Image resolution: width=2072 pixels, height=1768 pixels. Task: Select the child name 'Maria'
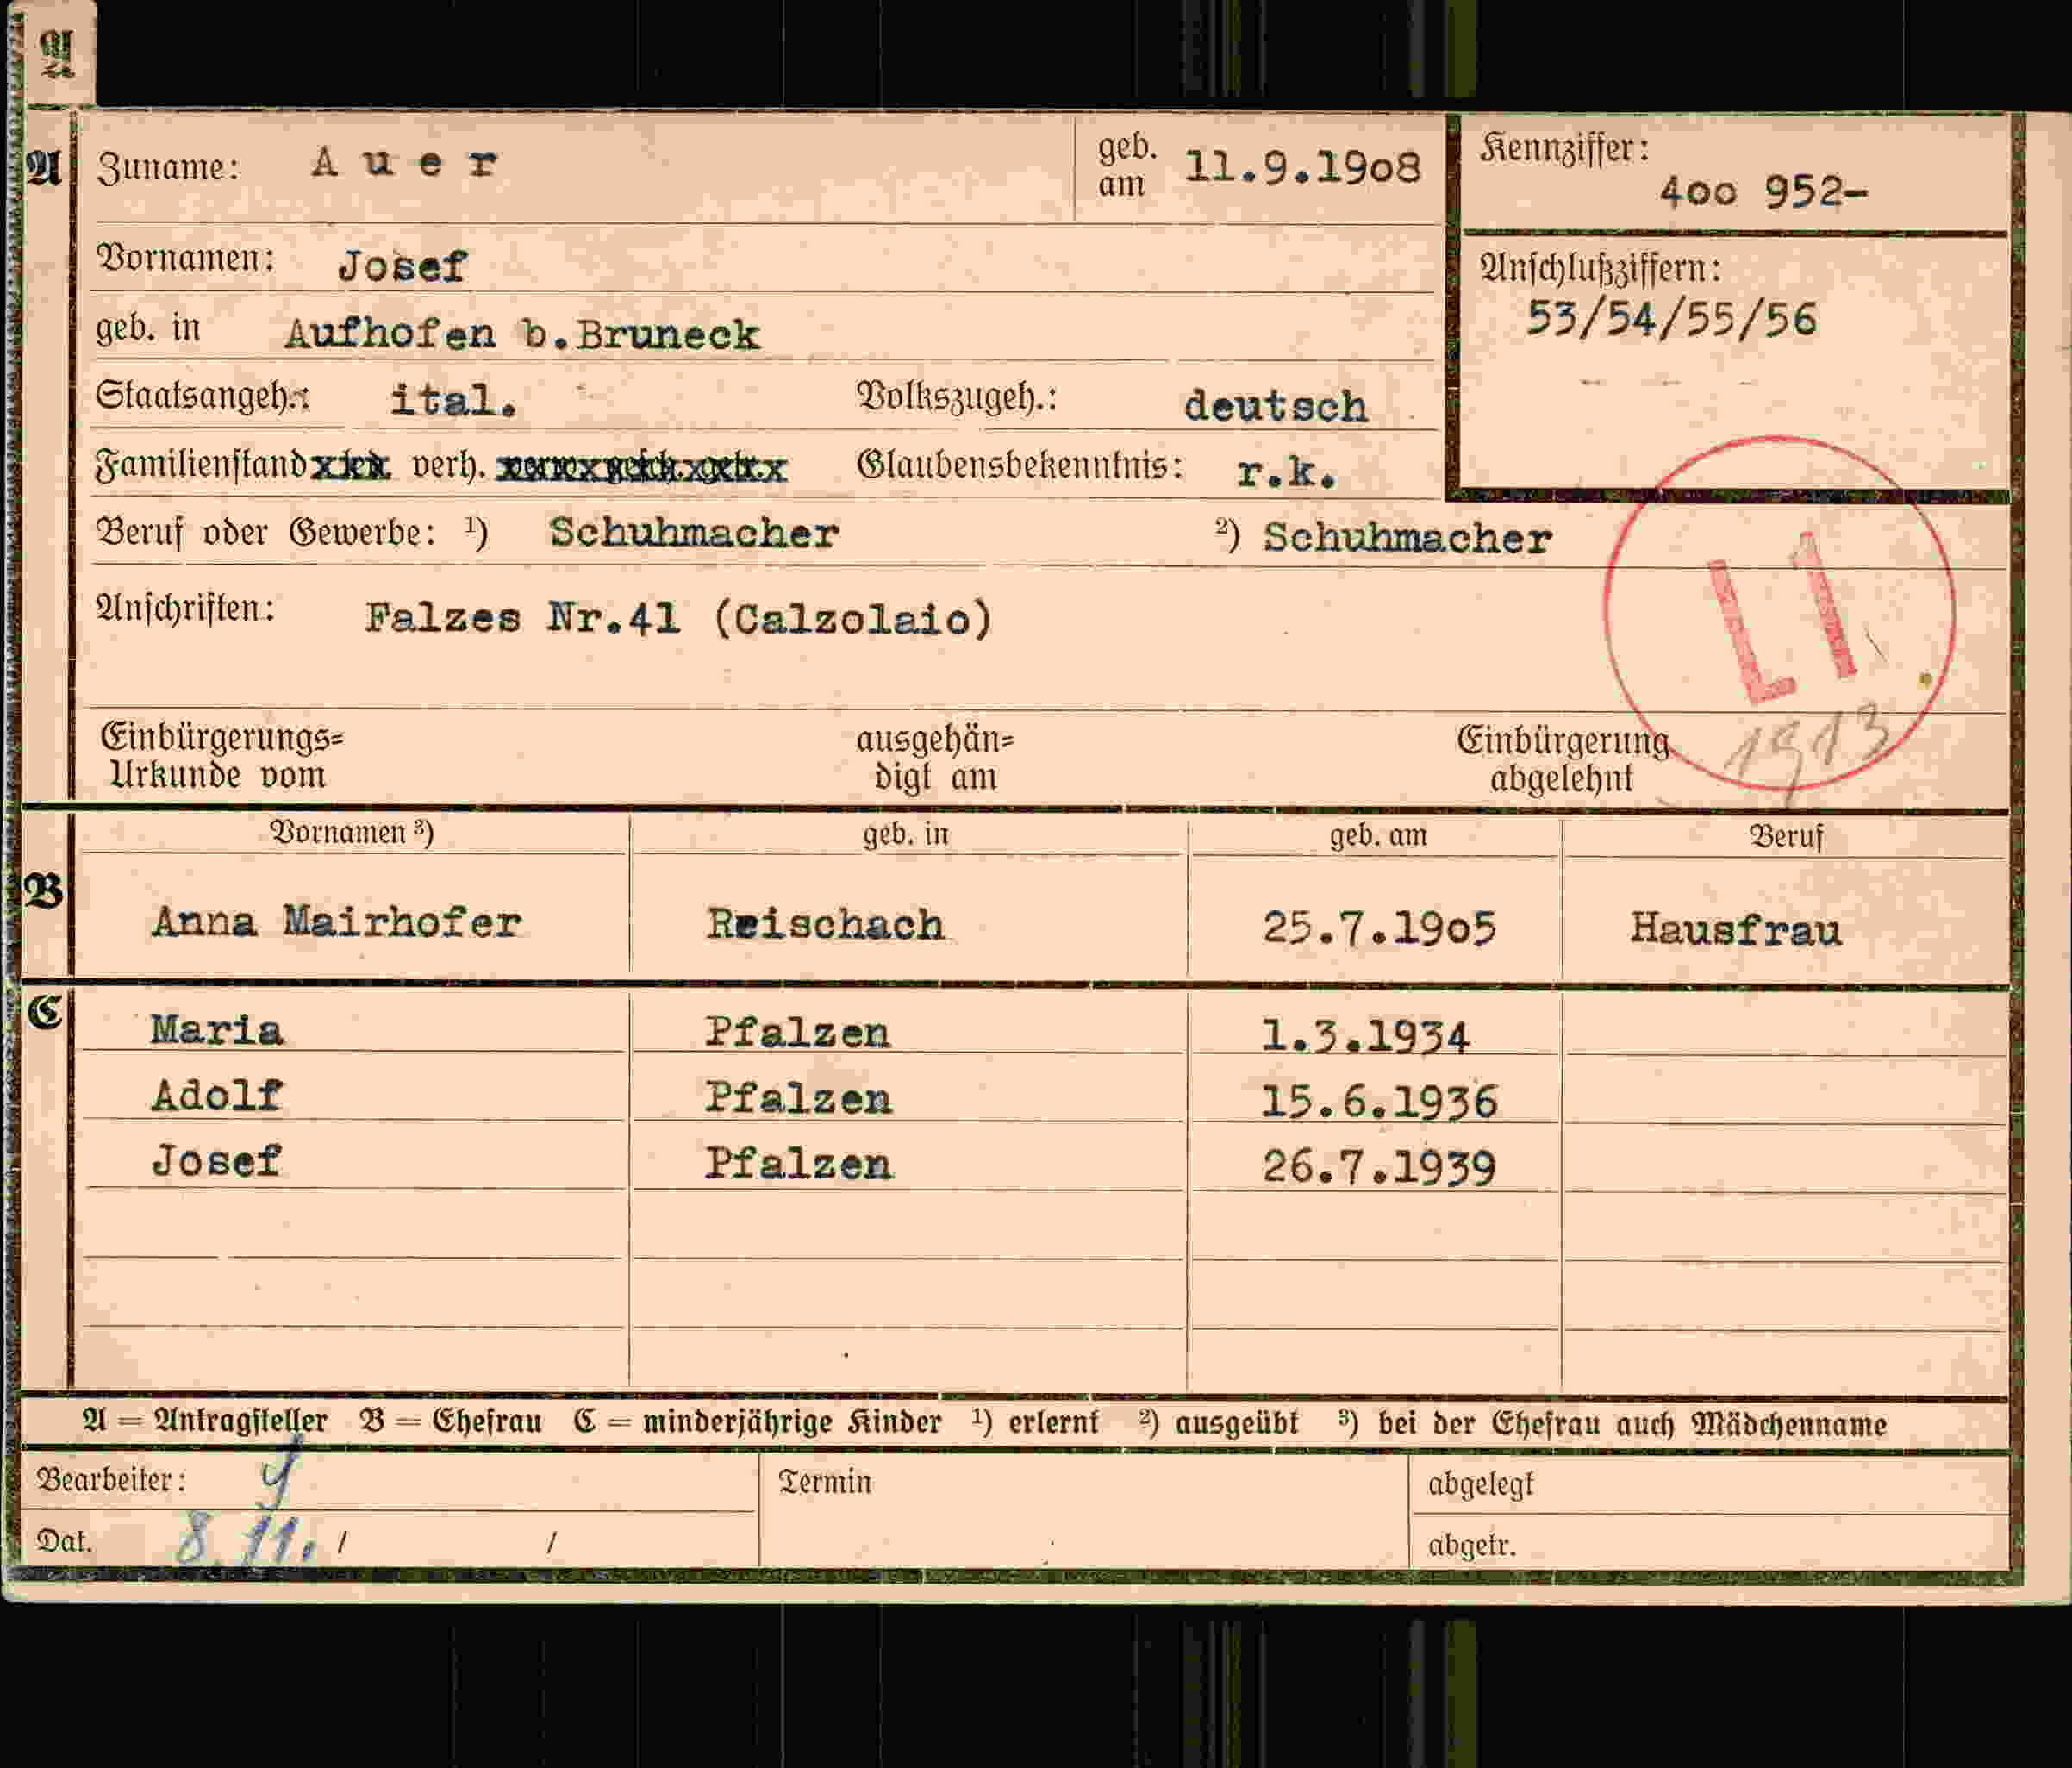click(217, 1030)
